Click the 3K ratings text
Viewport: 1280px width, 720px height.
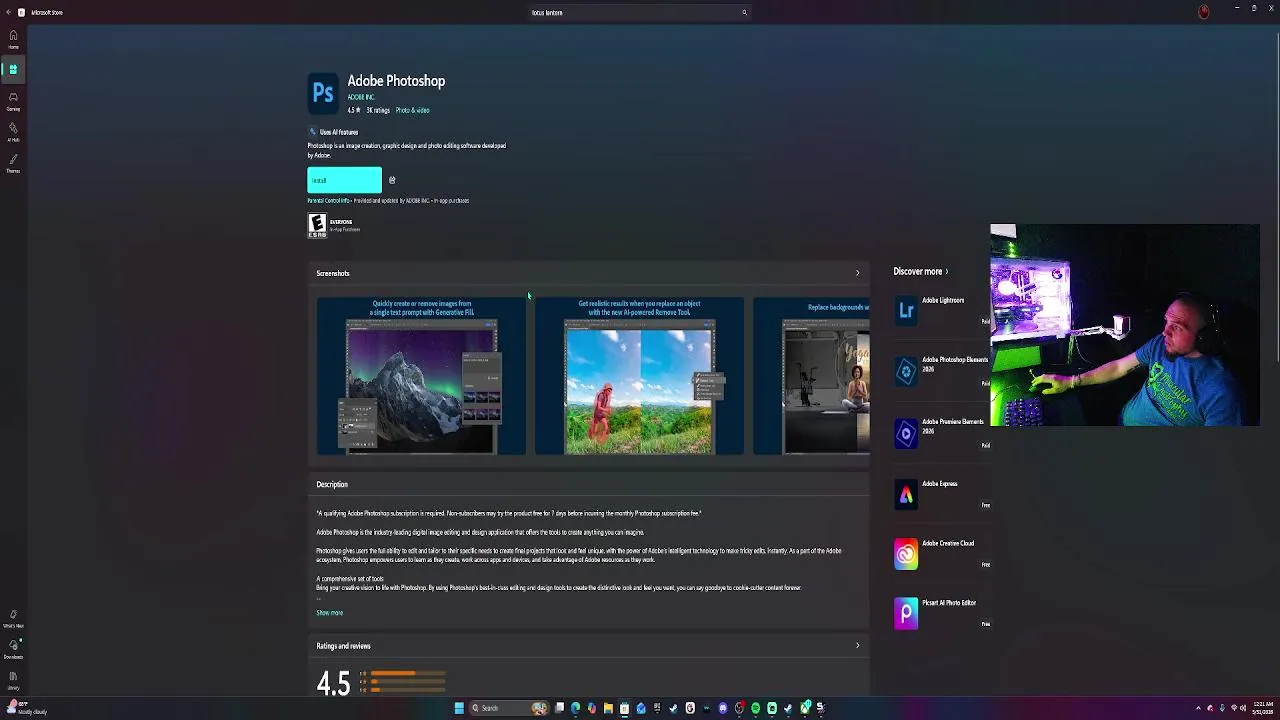[378, 110]
